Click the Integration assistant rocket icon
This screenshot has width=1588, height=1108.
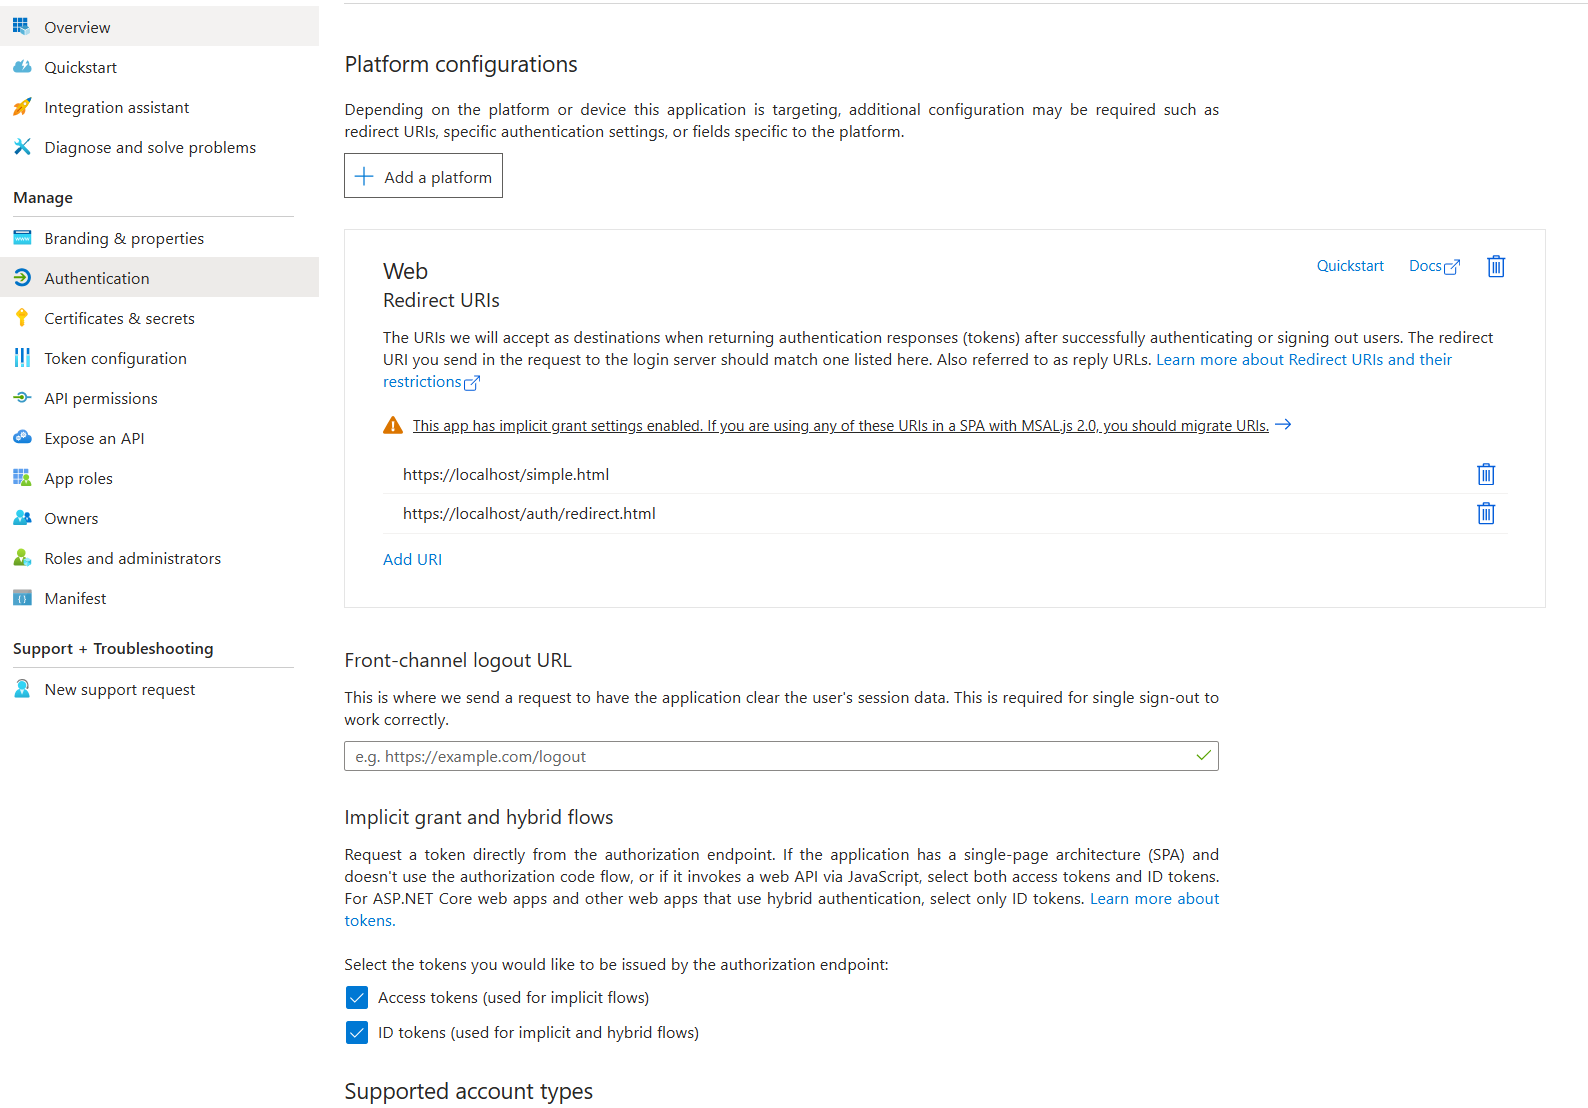(x=22, y=107)
